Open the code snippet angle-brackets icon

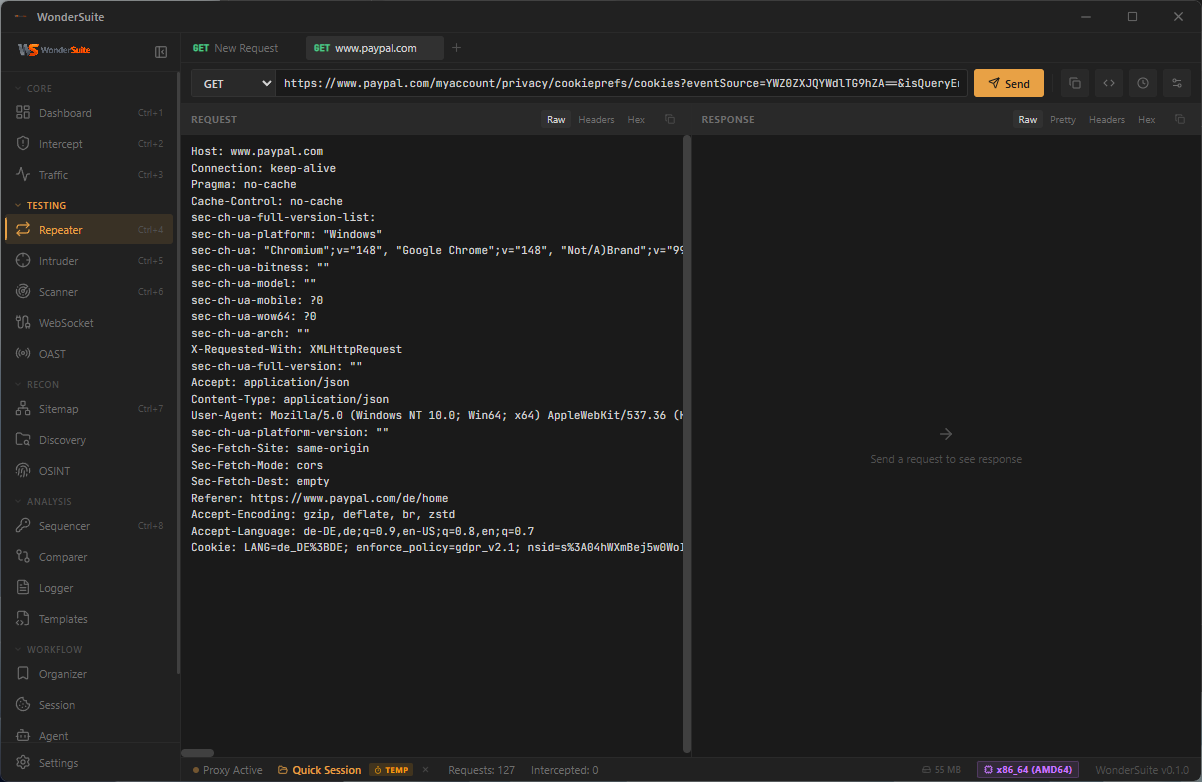[1109, 83]
